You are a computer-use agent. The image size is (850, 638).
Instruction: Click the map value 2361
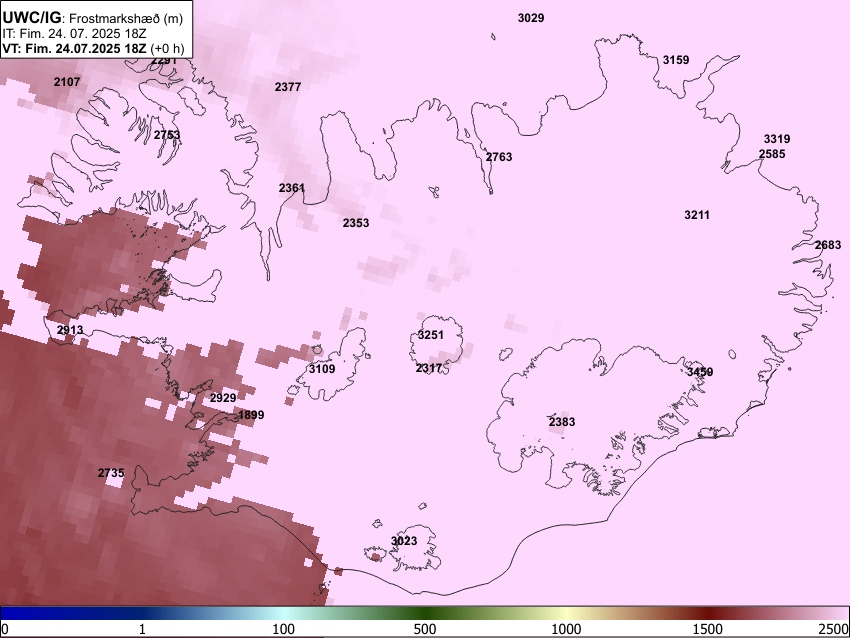(292, 188)
